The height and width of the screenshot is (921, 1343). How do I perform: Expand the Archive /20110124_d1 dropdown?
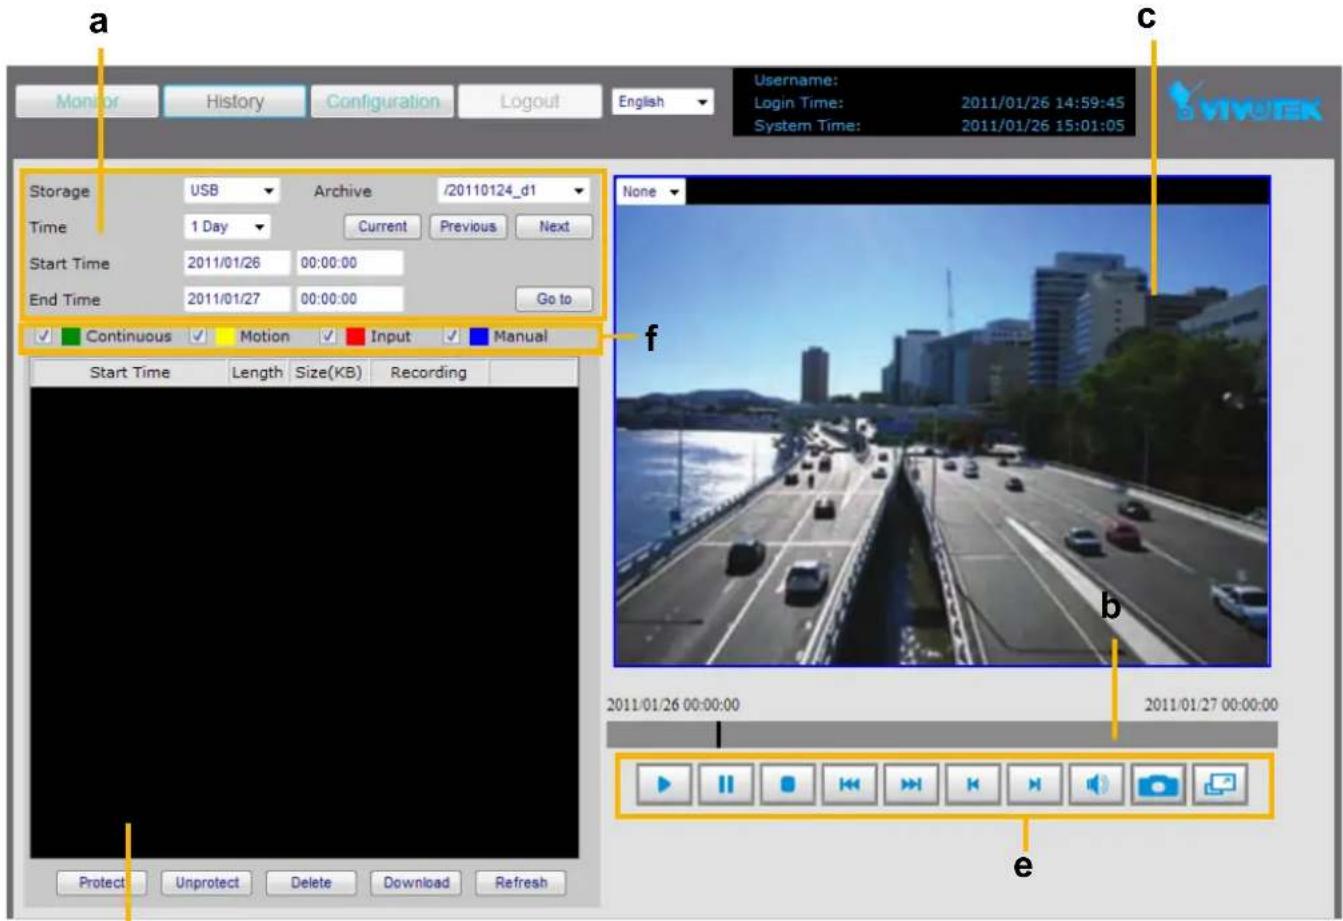click(513, 190)
